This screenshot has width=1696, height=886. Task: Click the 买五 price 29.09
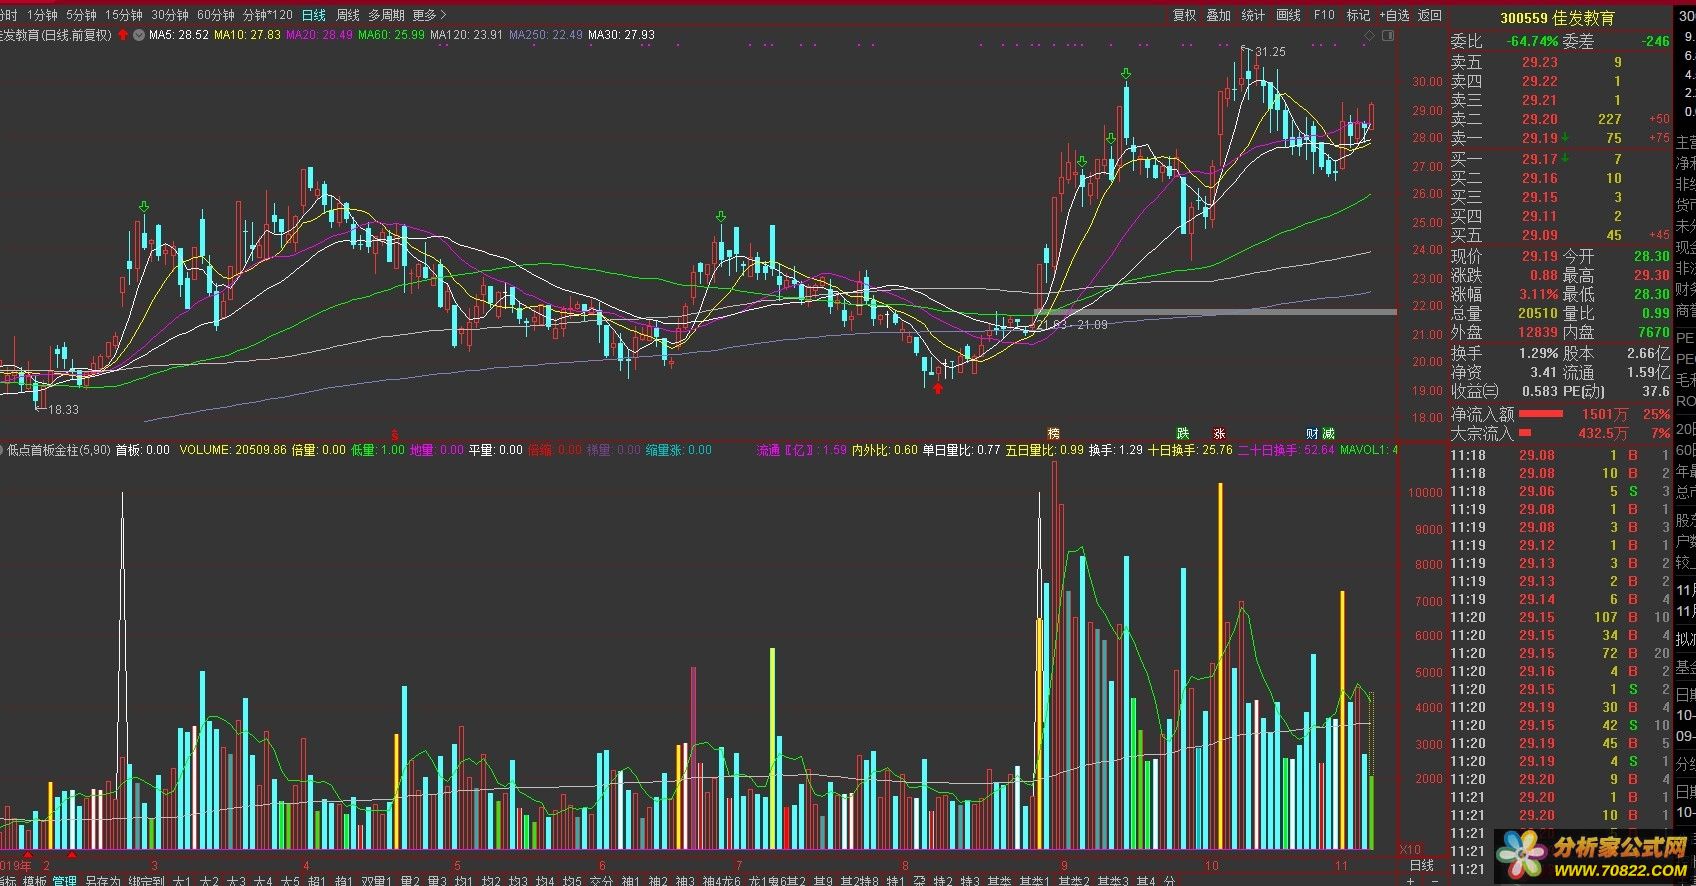point(1540,235)
